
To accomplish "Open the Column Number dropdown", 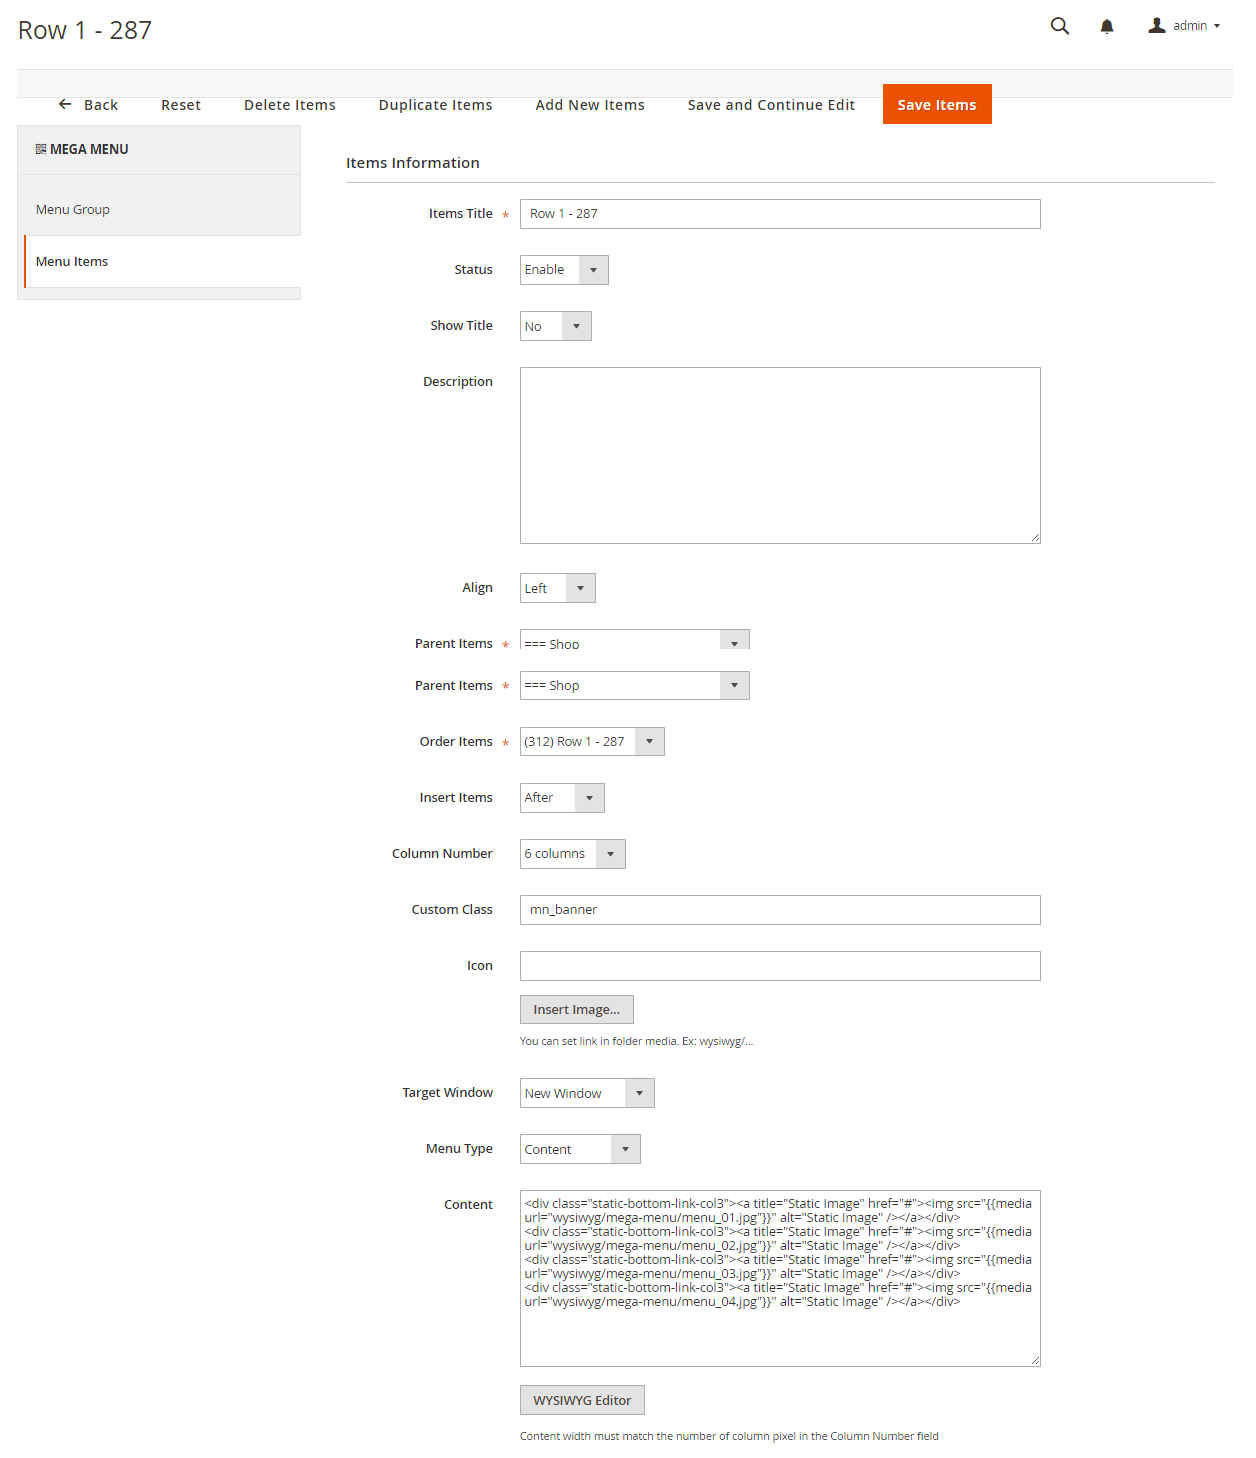I will pyautogui.click(x=572, y=854).
